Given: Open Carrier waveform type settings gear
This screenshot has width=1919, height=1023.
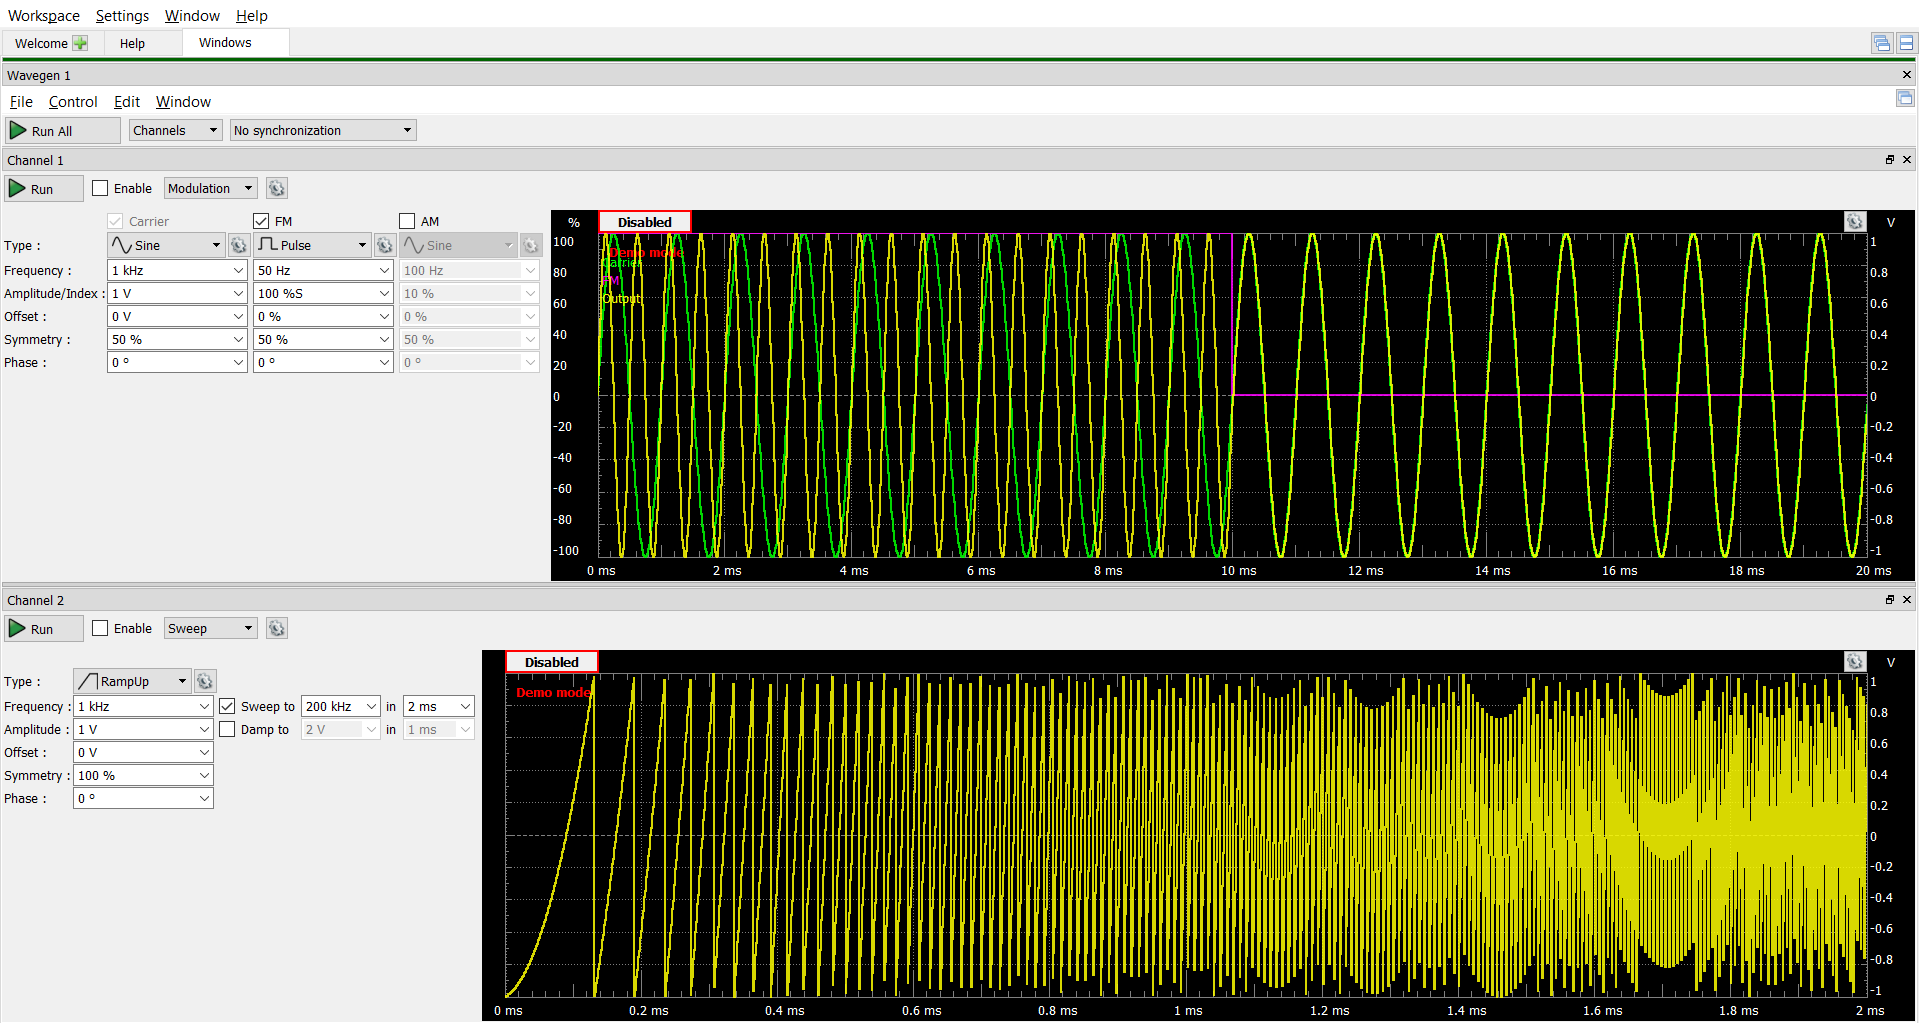Looking at the screenshot, I should click(239, 245).
